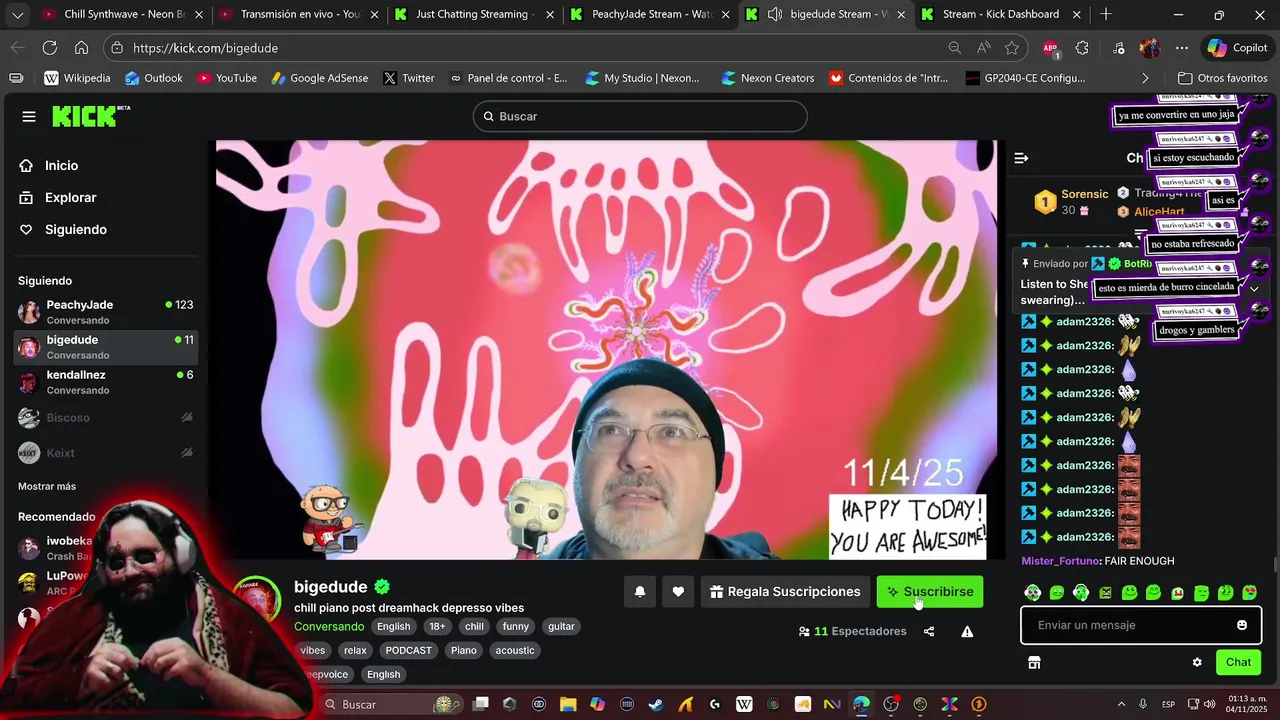Mute the bigedude tab audio icon
The image size is (1280, 720).
click(774, 14)
